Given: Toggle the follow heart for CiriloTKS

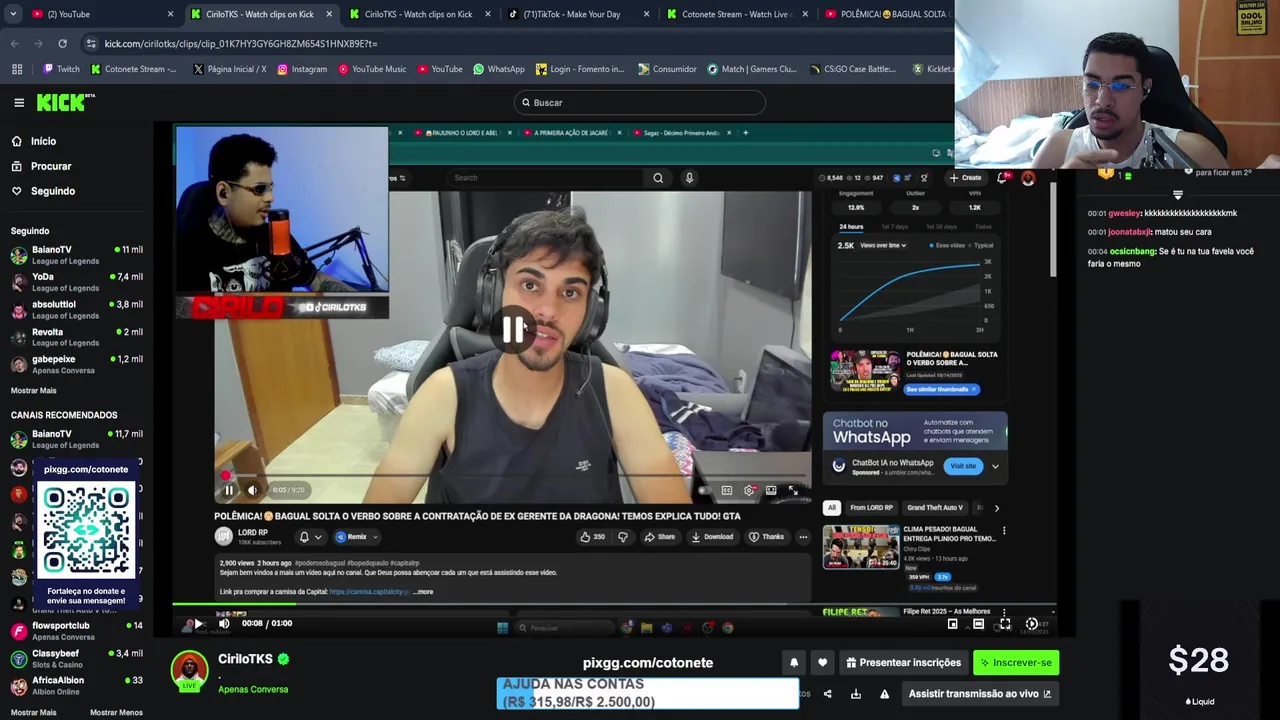Looking at the screenshot, I should (822, 662).
